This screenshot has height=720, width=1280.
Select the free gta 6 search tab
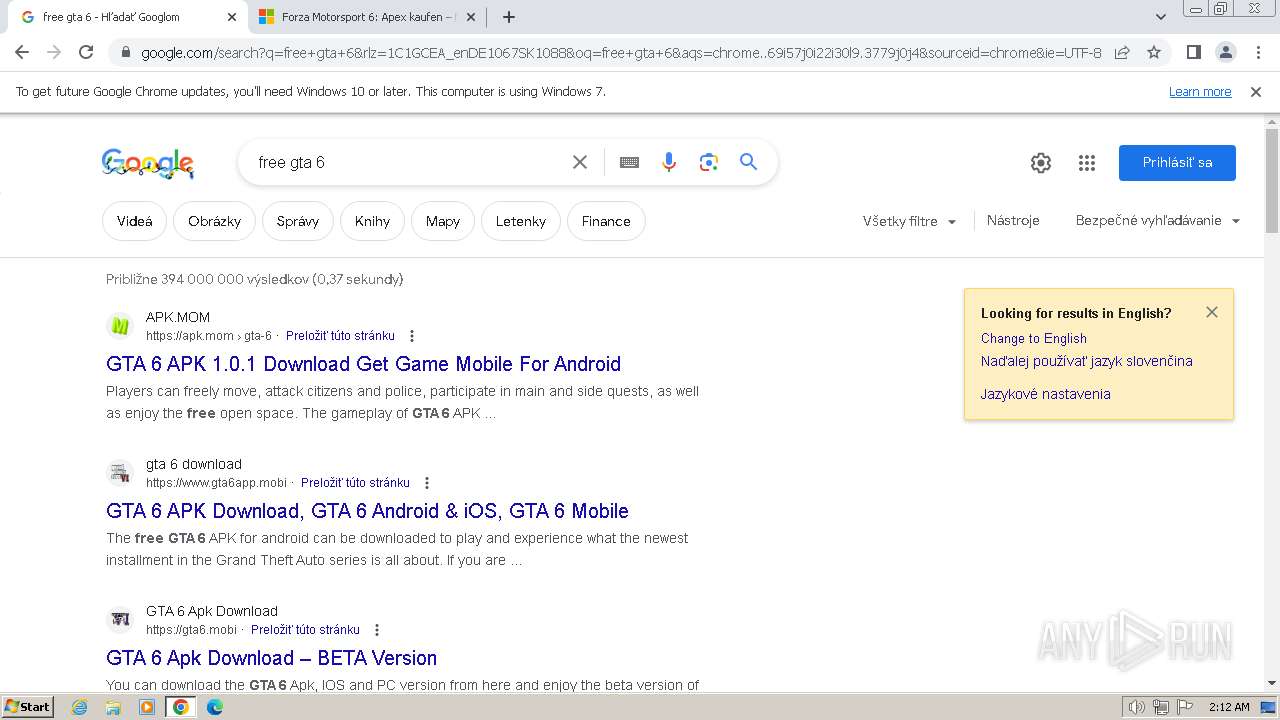coord(125,17)
